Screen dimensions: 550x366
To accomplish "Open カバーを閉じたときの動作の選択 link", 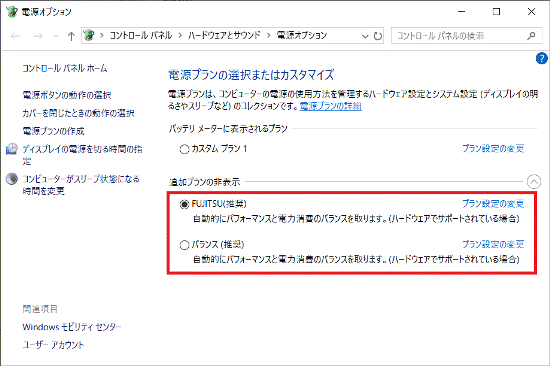I will pos(79,113).
